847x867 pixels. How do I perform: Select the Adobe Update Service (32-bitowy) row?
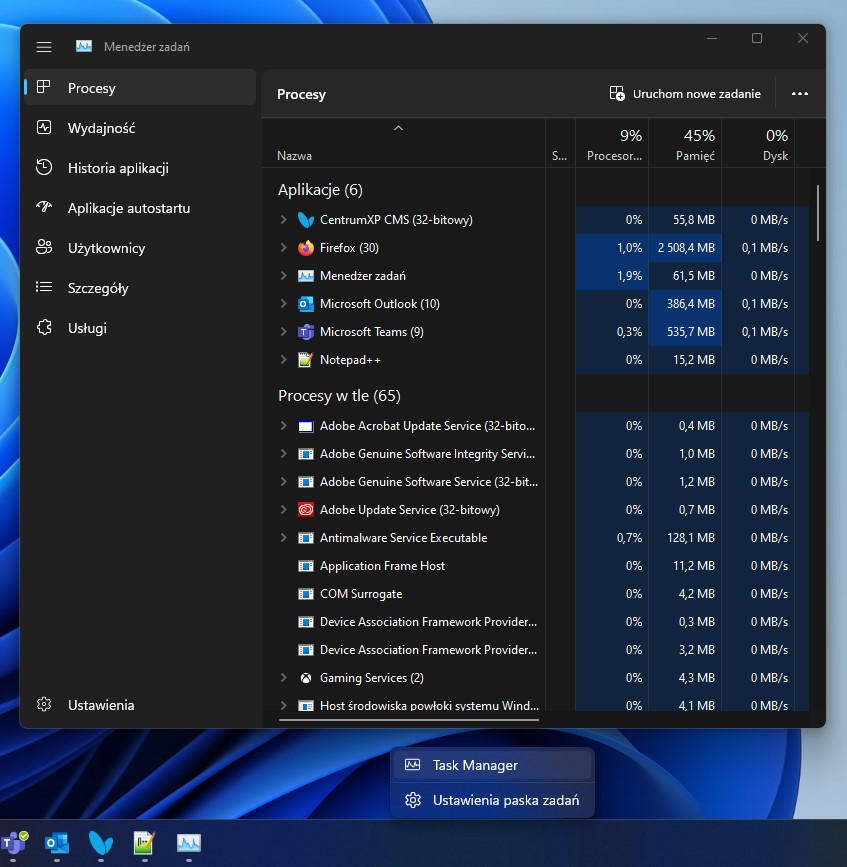(535, 510)
